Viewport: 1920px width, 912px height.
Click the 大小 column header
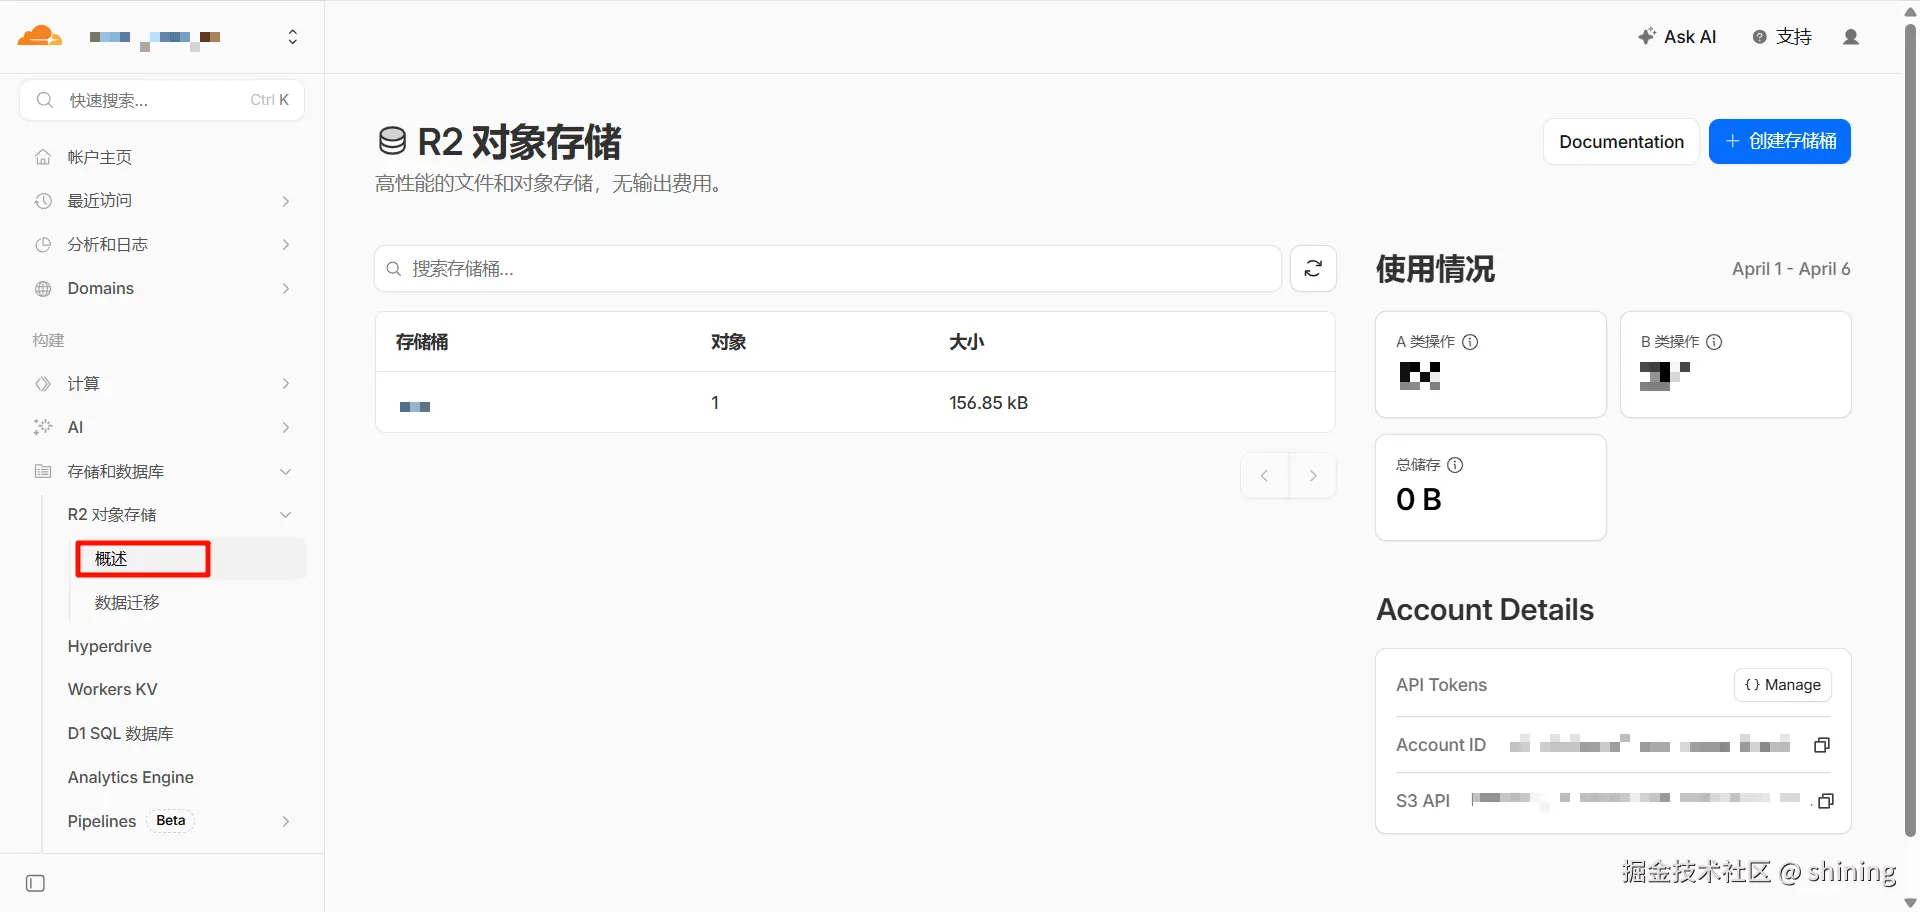point(966,342)
